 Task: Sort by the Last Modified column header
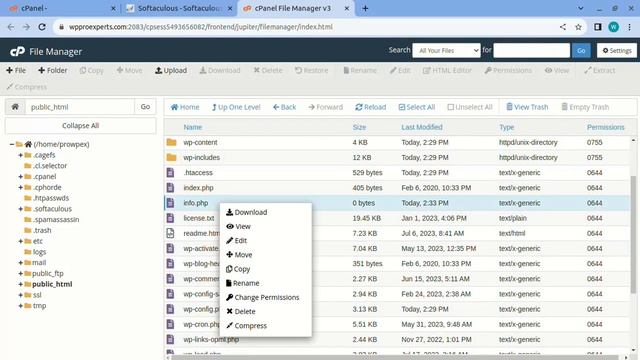point(422,127)
